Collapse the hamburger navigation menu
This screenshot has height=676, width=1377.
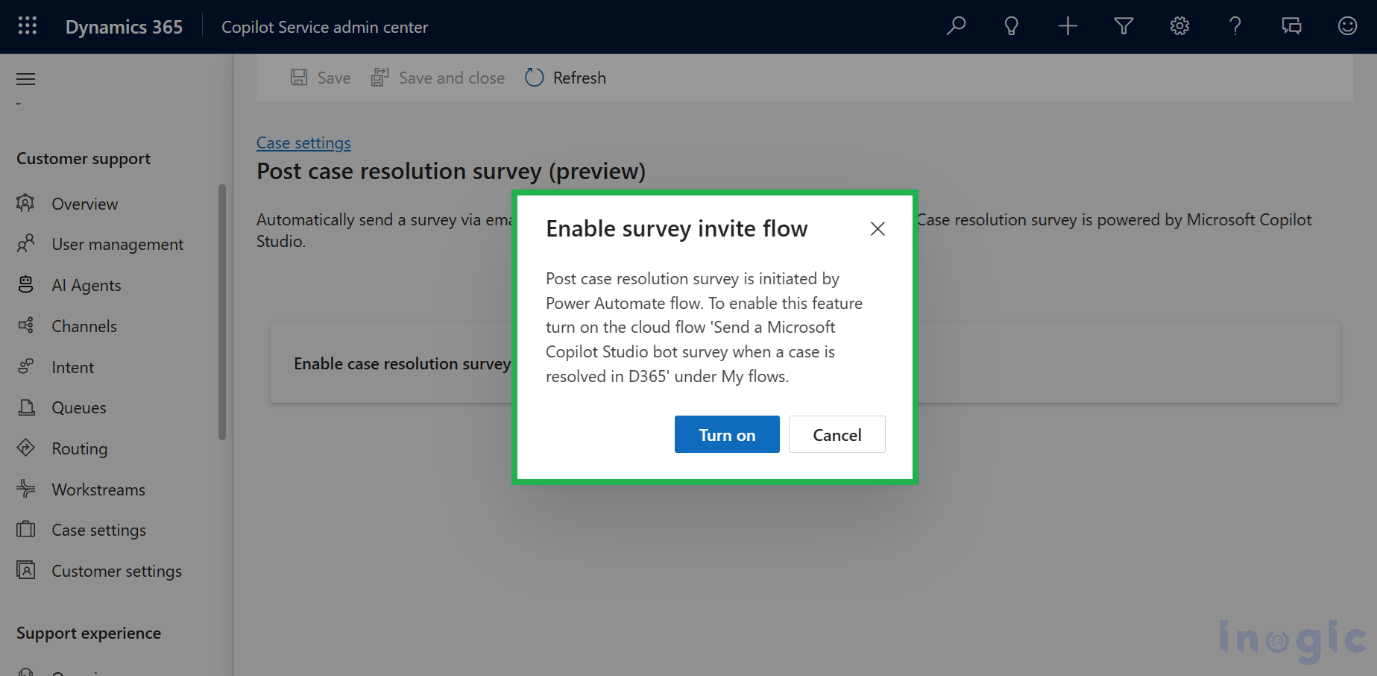coord(26,79)
